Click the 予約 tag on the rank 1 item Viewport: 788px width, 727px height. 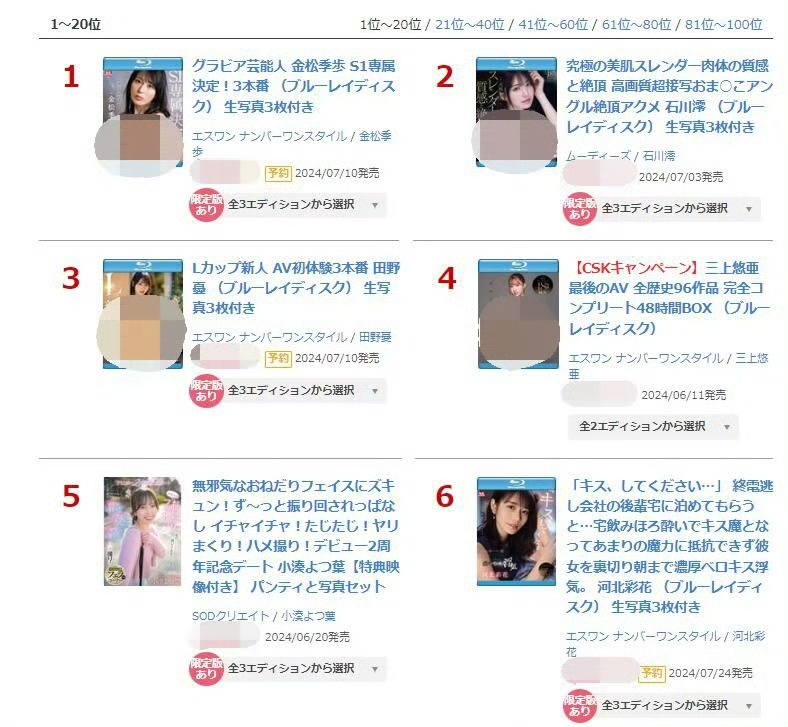point(278,173)
